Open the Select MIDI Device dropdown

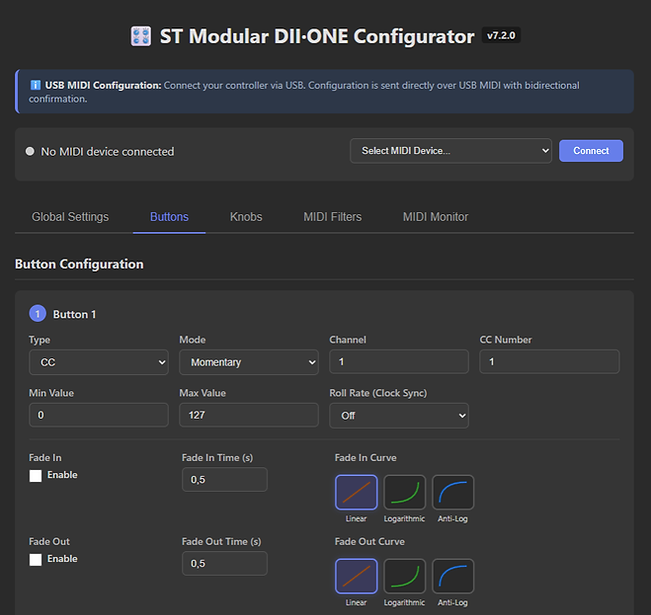pyautogui.click(x=451, y=151)
